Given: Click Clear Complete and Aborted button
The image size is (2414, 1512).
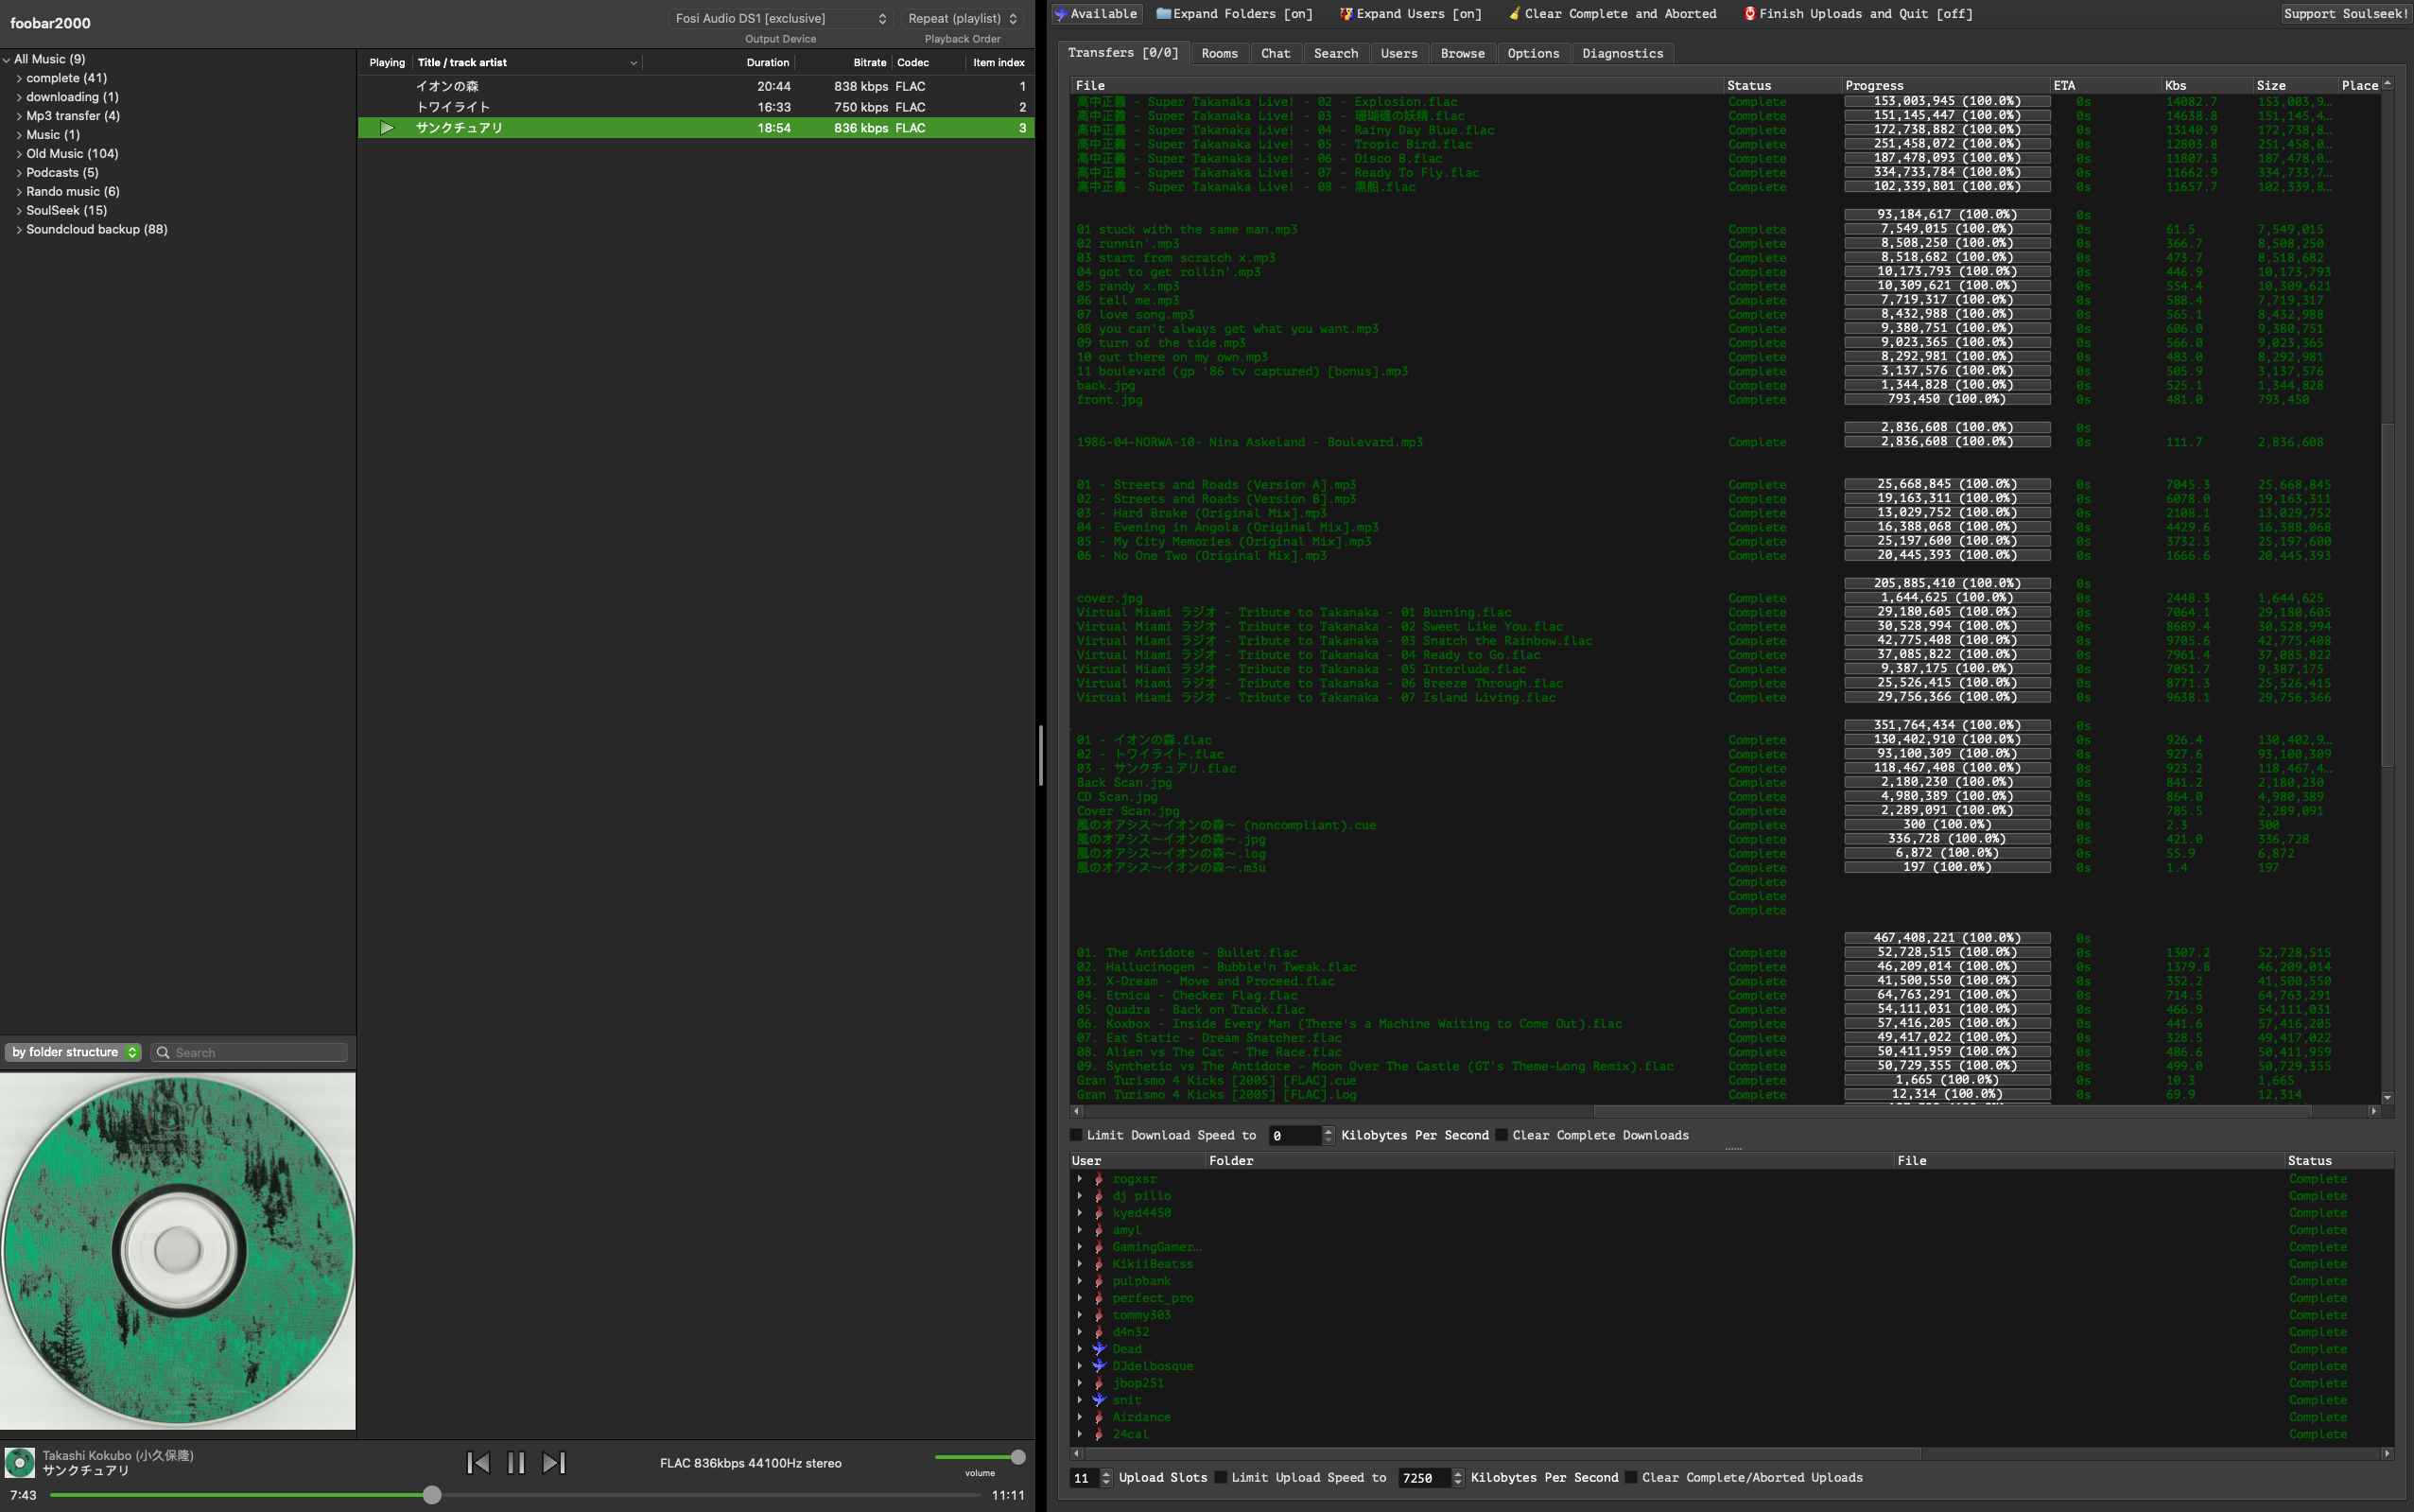Looking at the screenshot, I should tap(1612, 14).
